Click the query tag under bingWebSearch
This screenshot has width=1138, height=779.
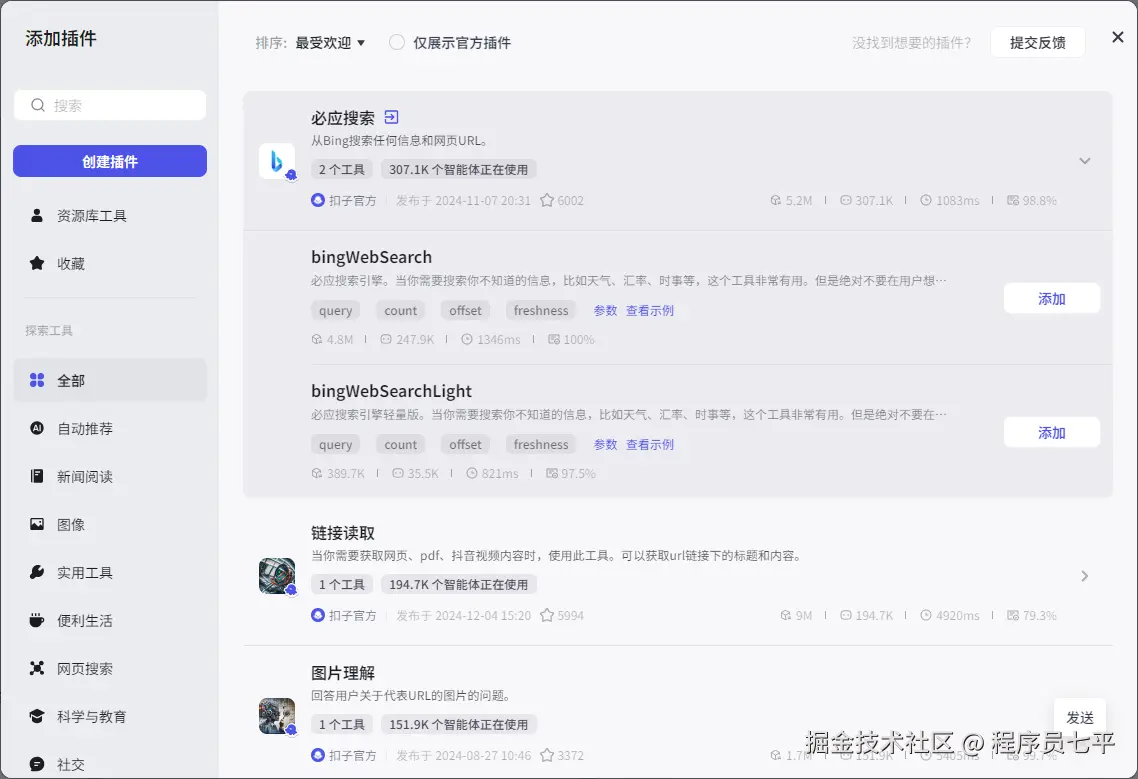(335, 310)
